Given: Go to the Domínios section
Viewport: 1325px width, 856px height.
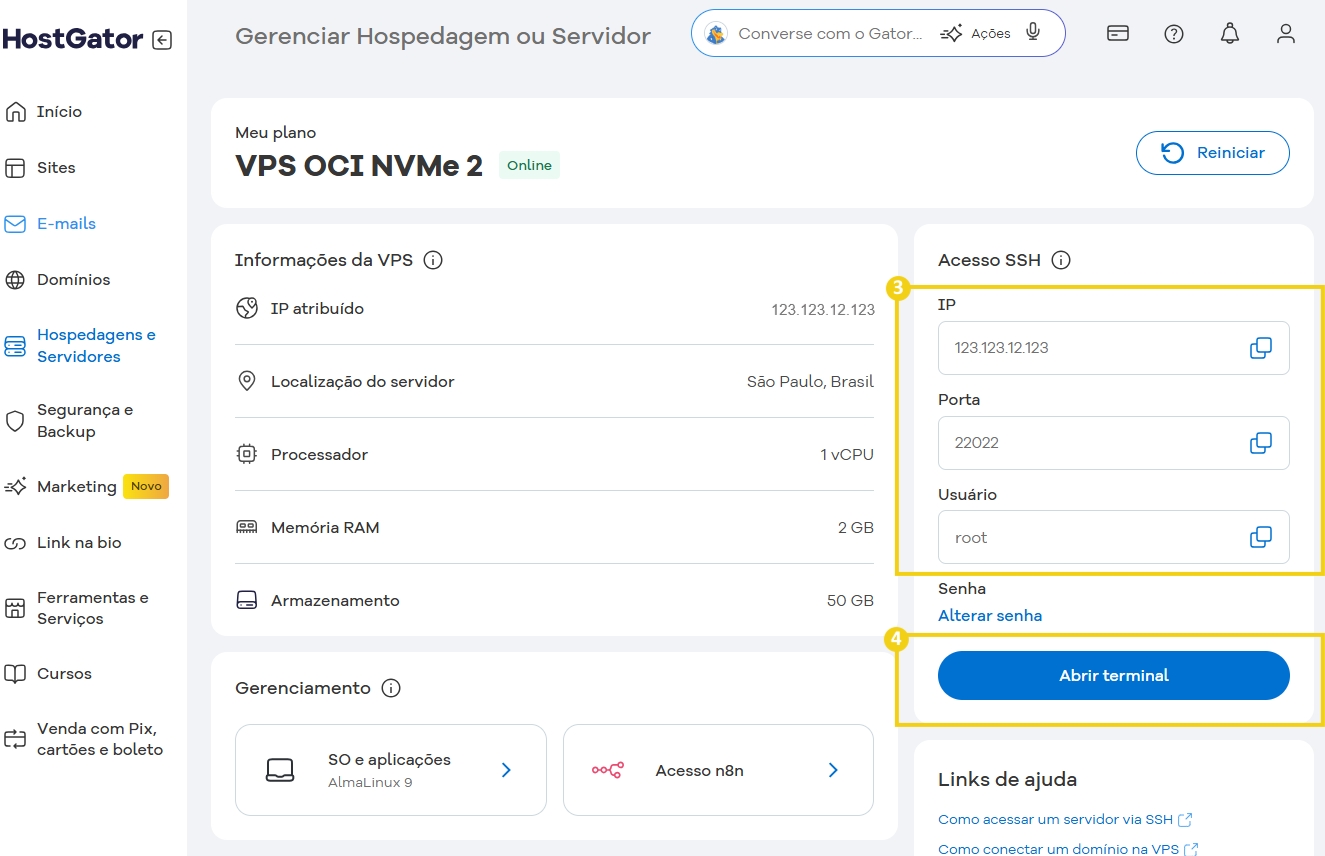Looking at the screenshot, I should pyautogui.click(x=74, y=279).
